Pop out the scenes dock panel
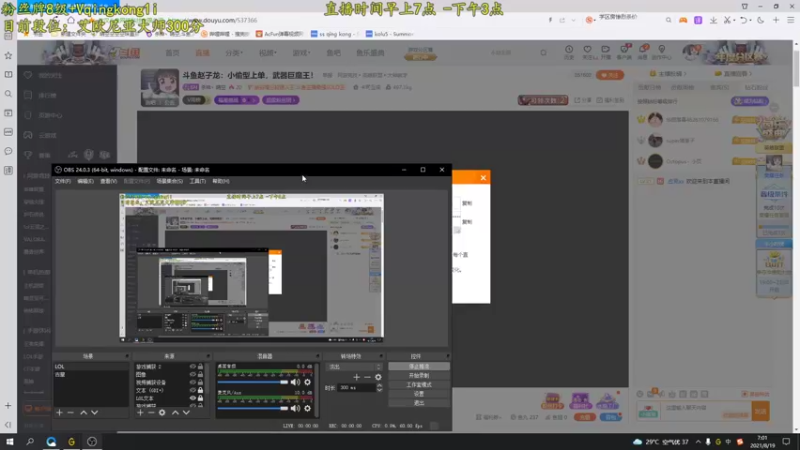The image size is (800, 450). pos(127,356)
